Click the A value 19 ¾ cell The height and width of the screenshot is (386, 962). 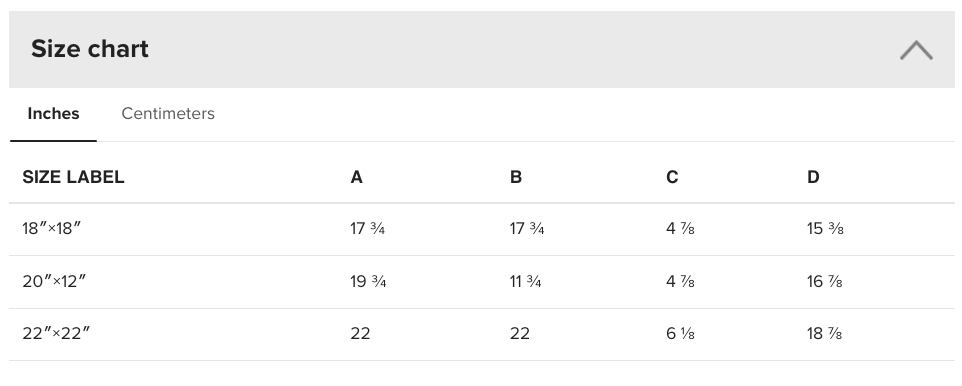coord(368,281)
